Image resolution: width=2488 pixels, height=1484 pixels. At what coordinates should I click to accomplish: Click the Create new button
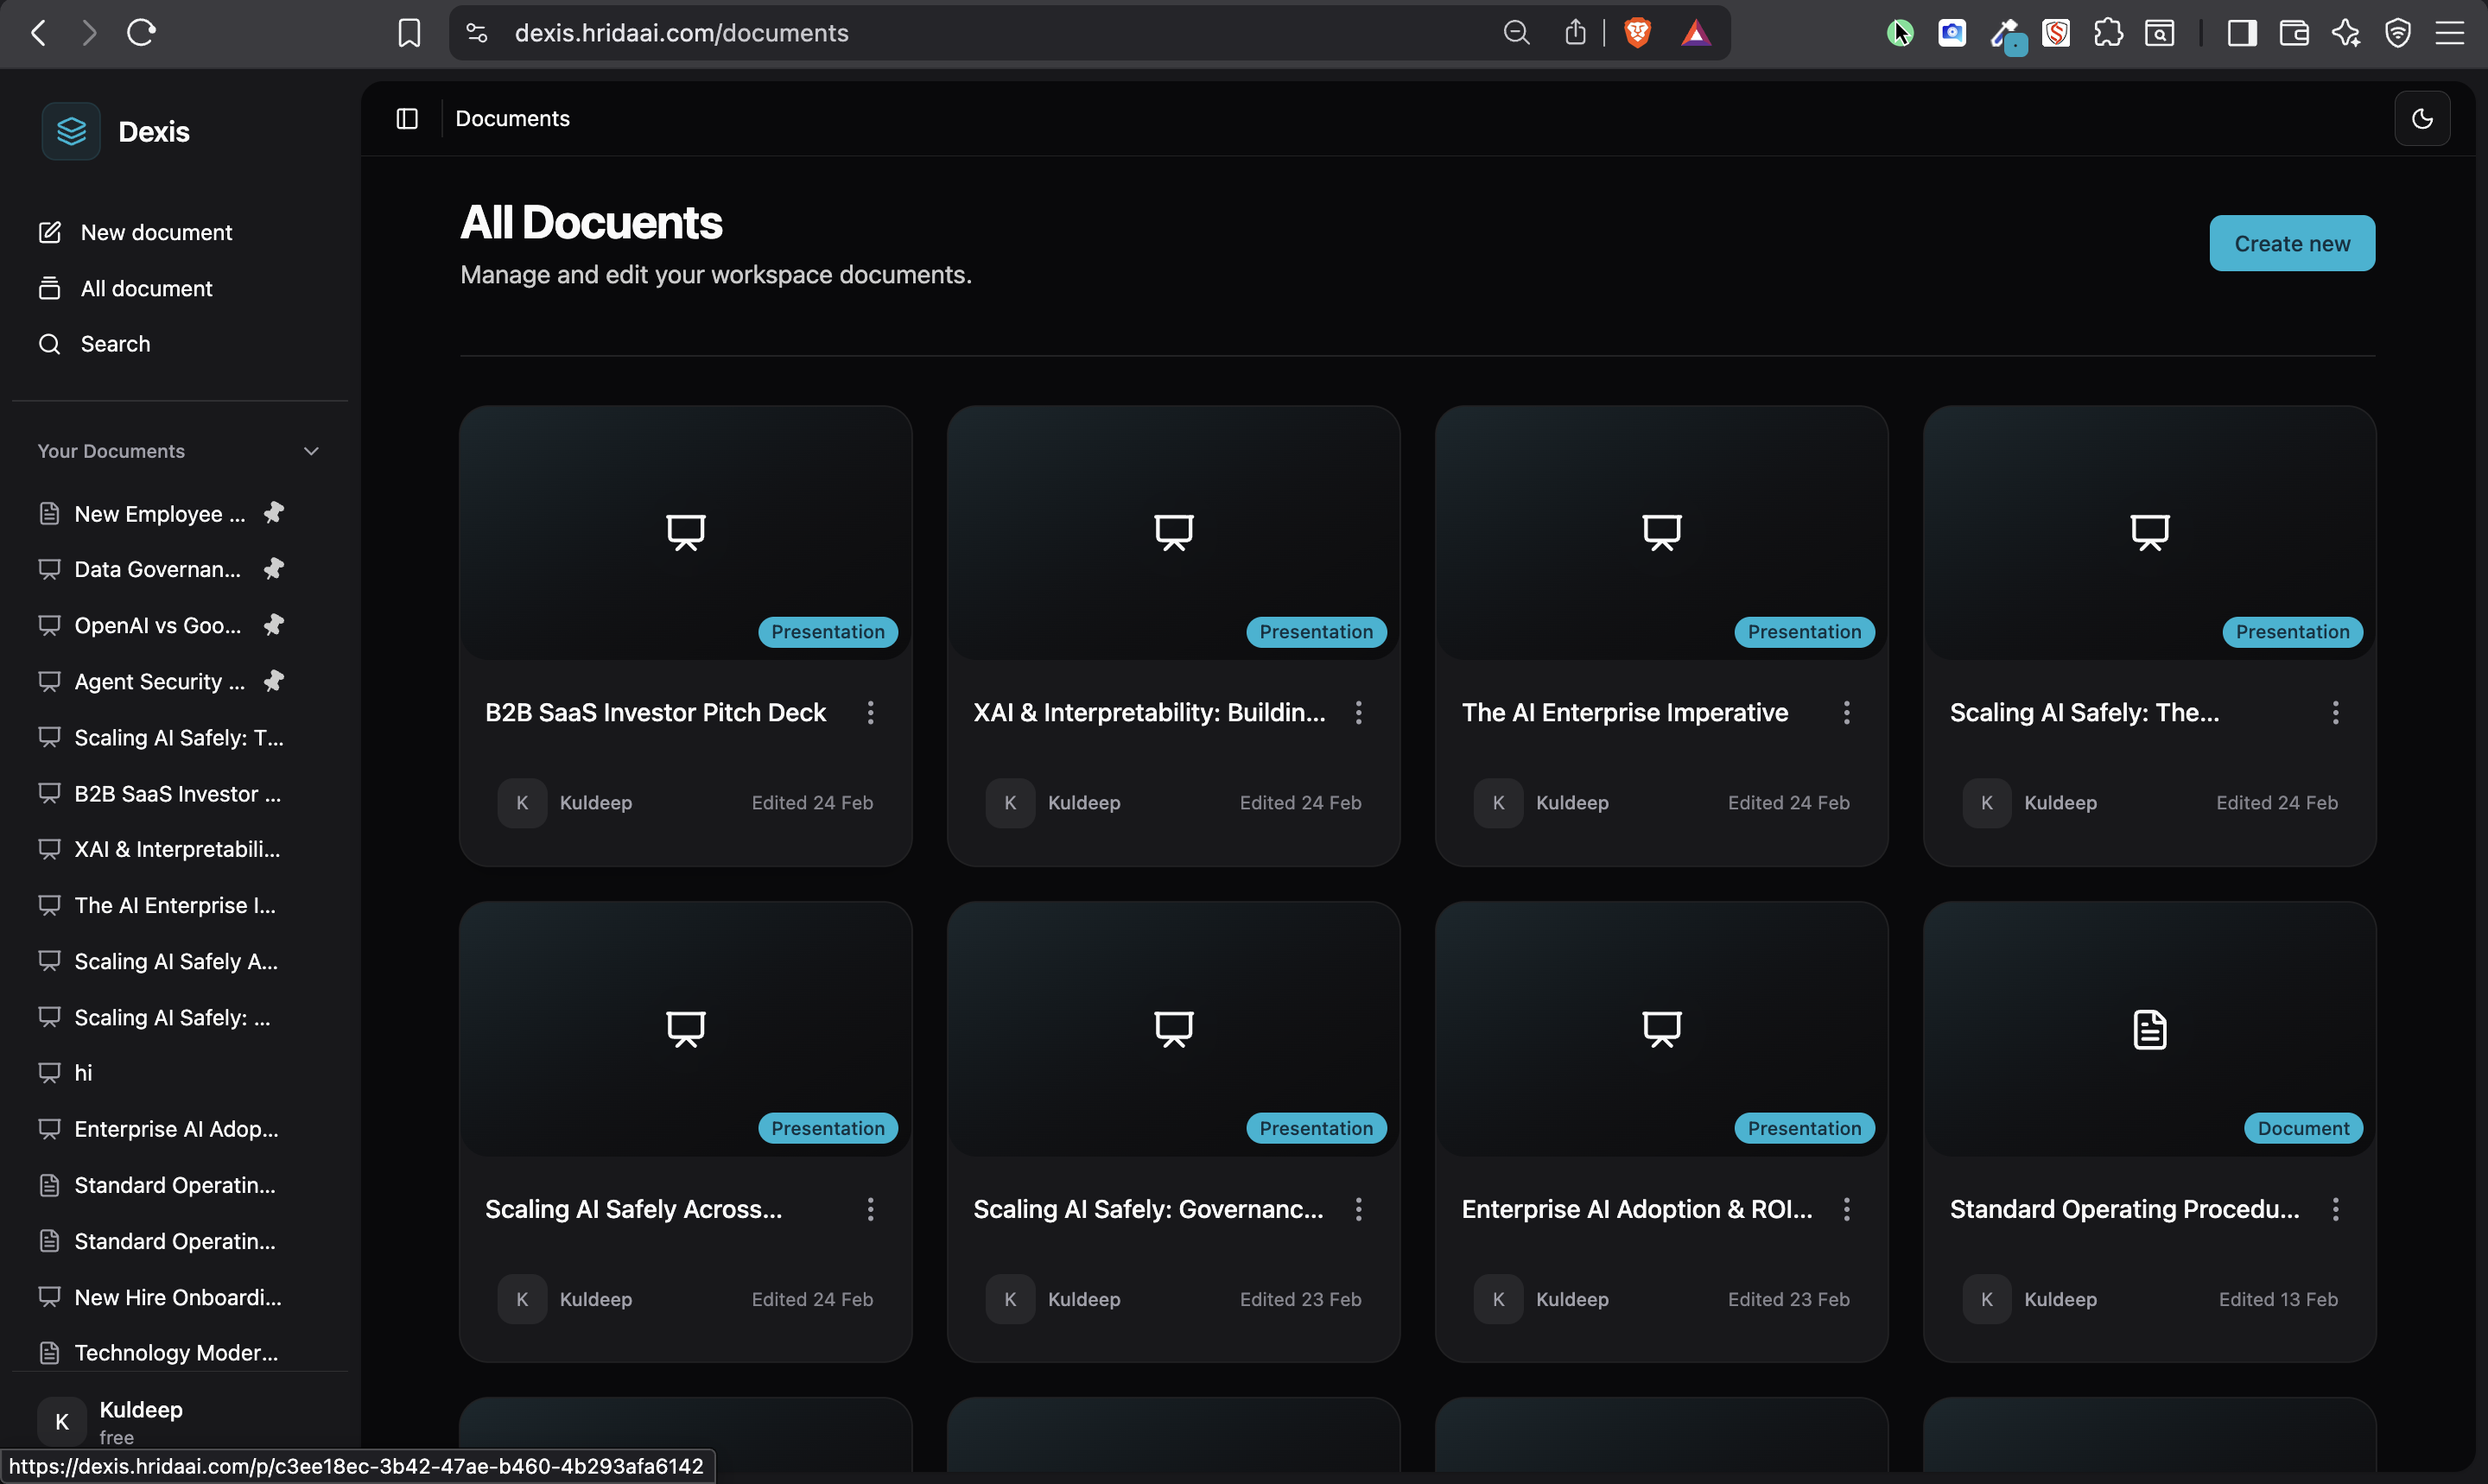(2291, 243)
